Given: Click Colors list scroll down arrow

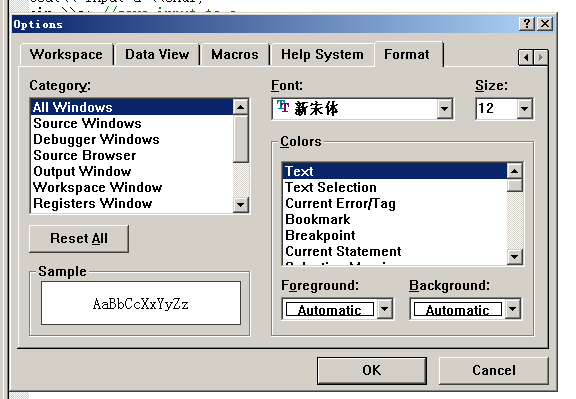Looking at the screenshot, I should [514, 257].
